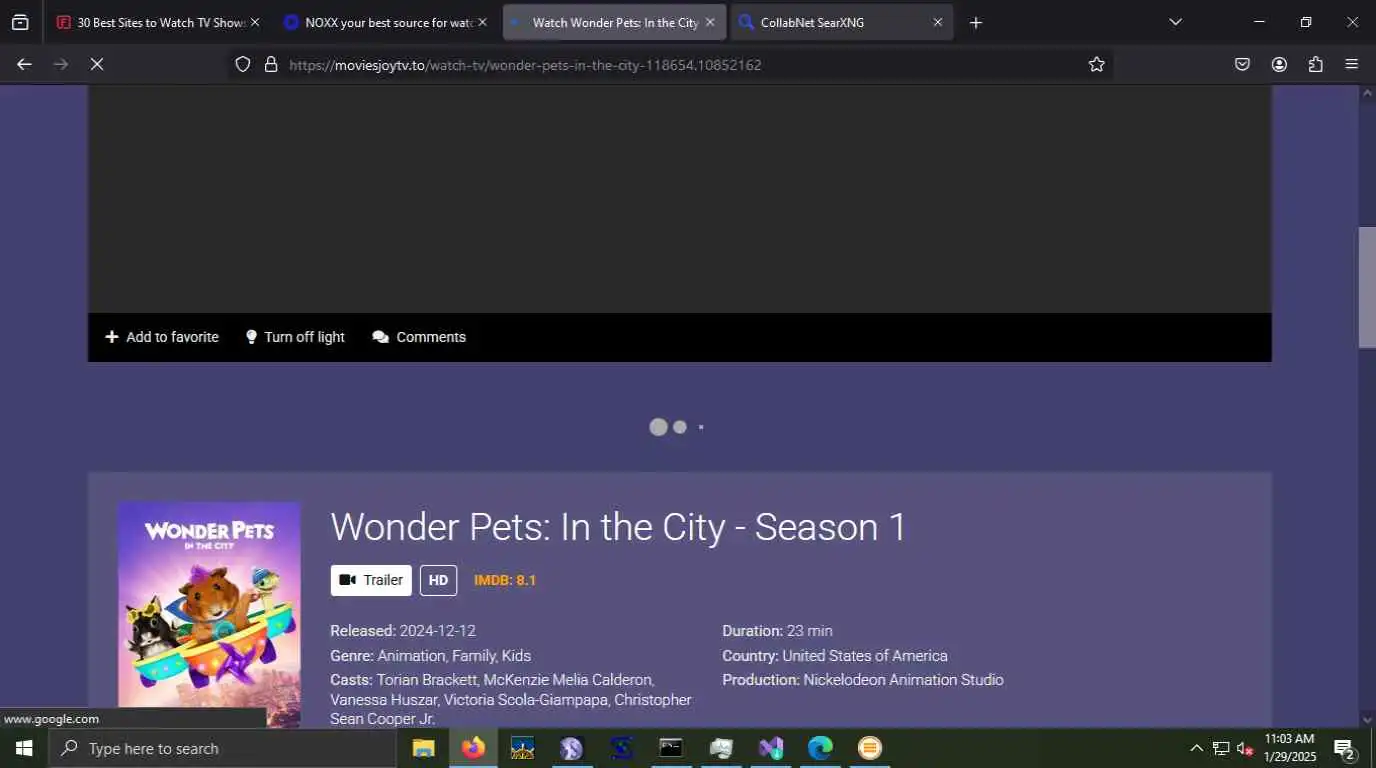
Task: Open File Explorer from taskbar
Action: 424,748
